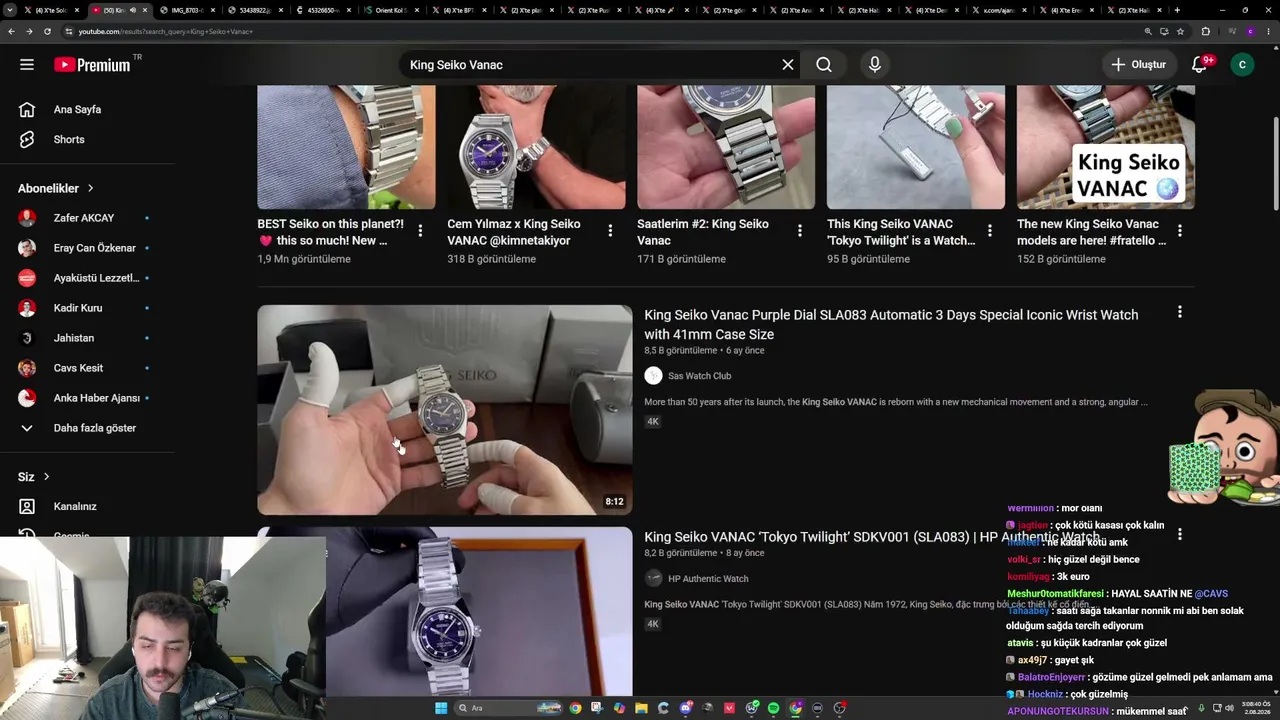Switch to the 45326650 browser tab

tap(324, 10)
